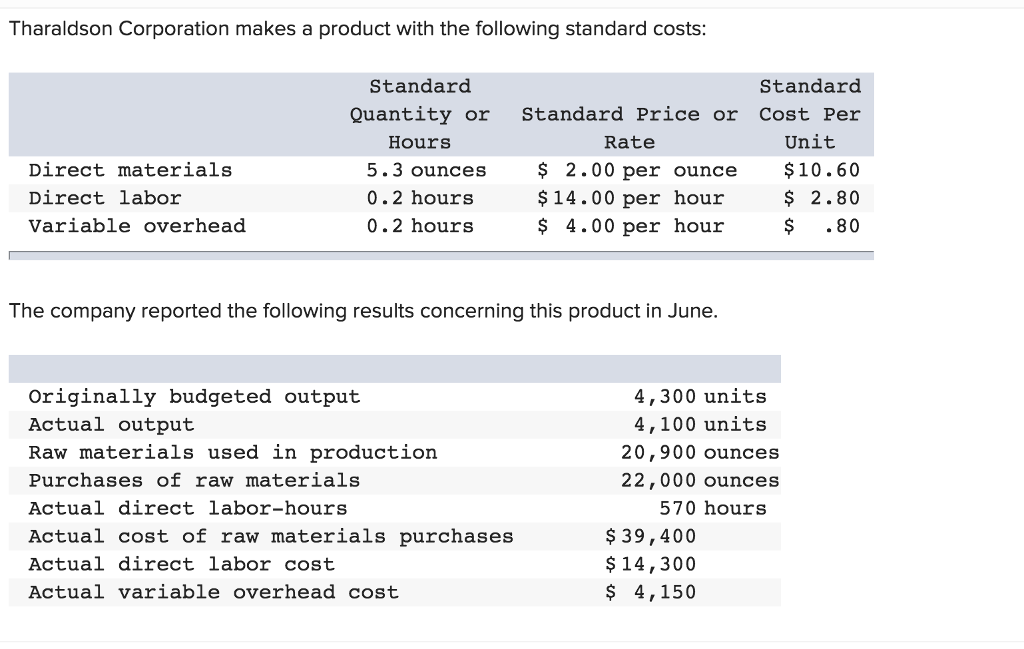Click the '4,100 units' actual output value

click(700, 425)
